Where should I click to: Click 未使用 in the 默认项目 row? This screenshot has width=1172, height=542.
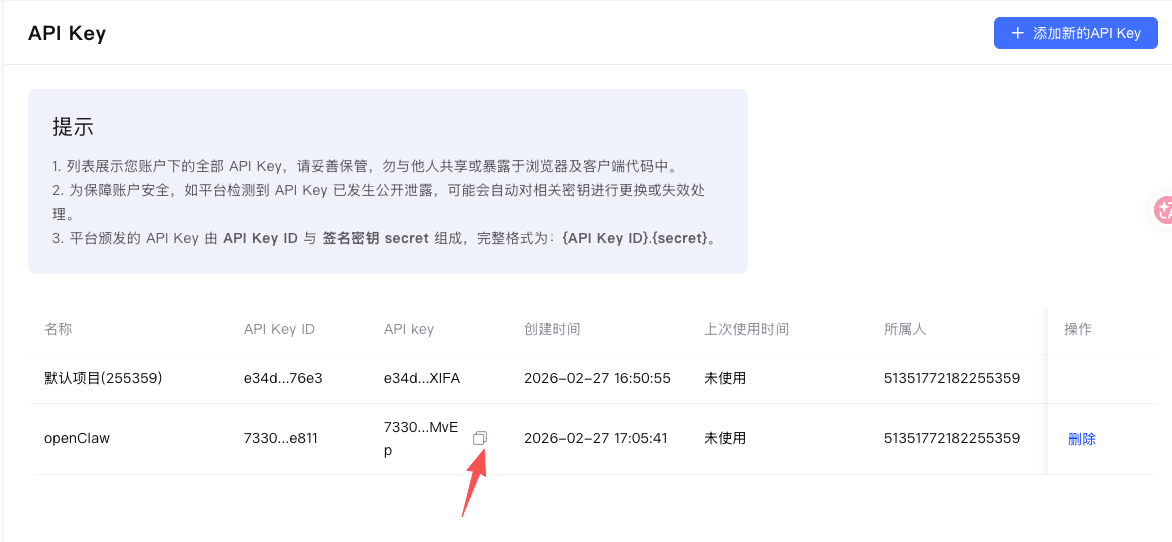click(725, 378)
